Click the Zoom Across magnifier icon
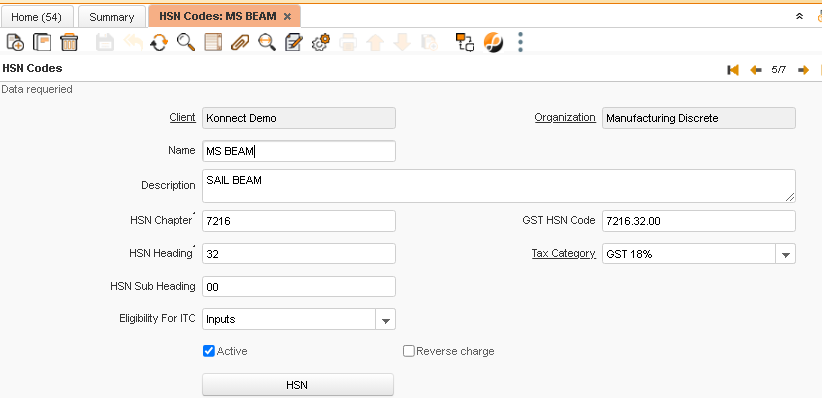822x398 pixels. coord(267,42)
